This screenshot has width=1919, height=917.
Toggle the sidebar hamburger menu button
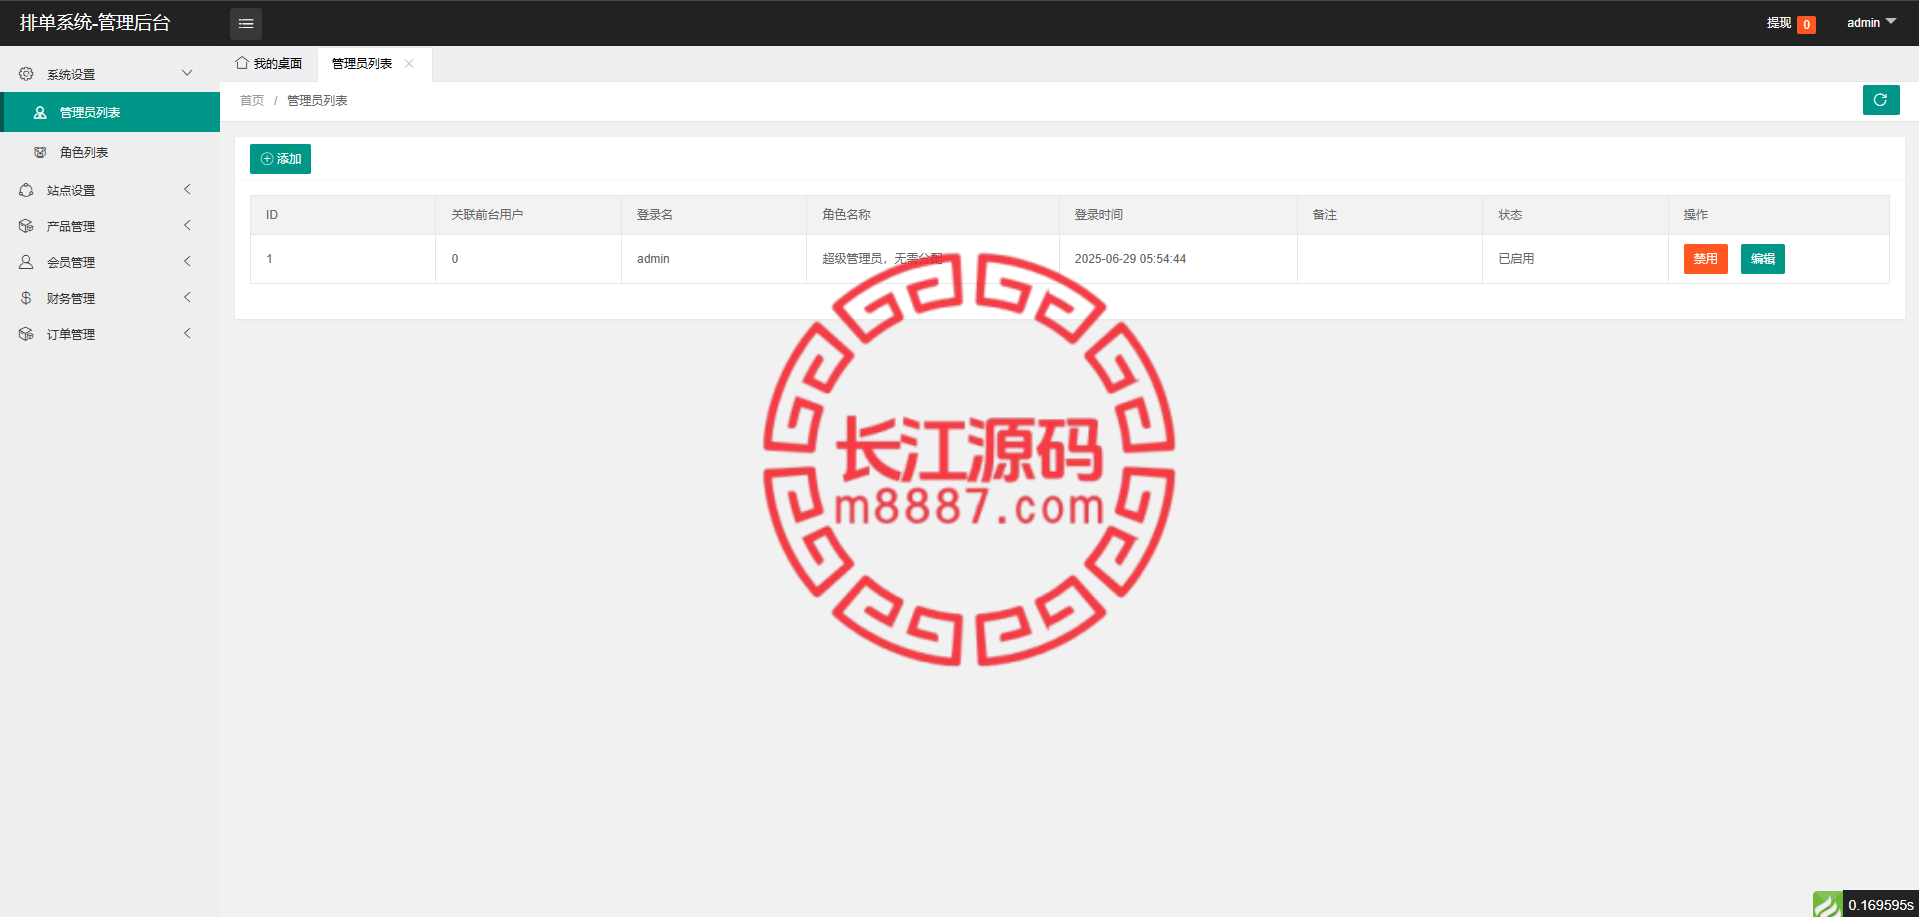point(246,23)
